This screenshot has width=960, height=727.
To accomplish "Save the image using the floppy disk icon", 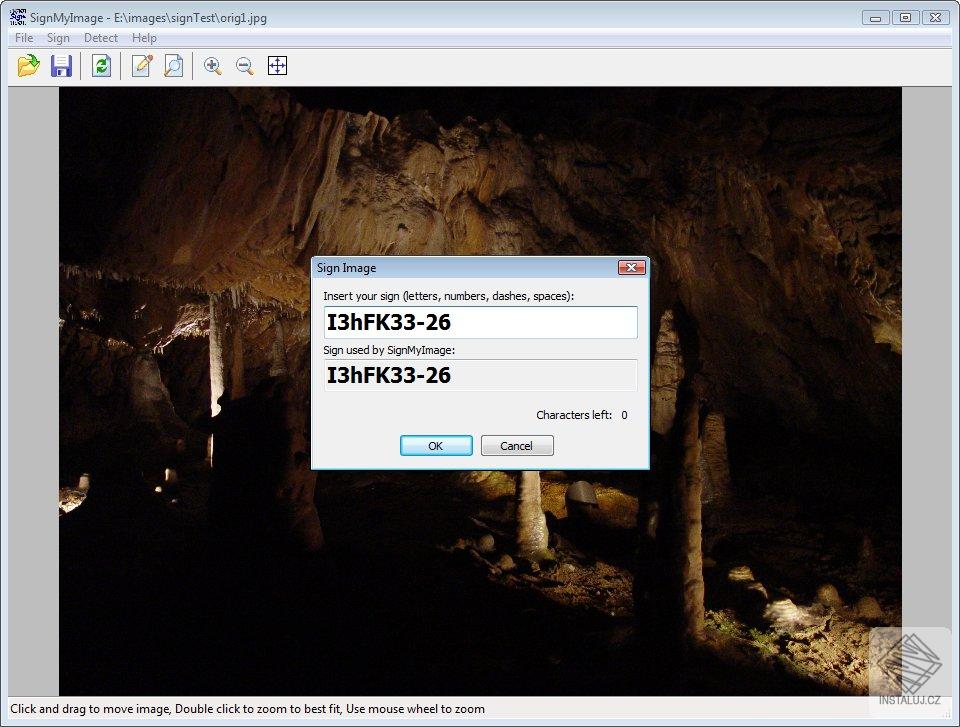I will pyautogui.click(x=61, y=66).
